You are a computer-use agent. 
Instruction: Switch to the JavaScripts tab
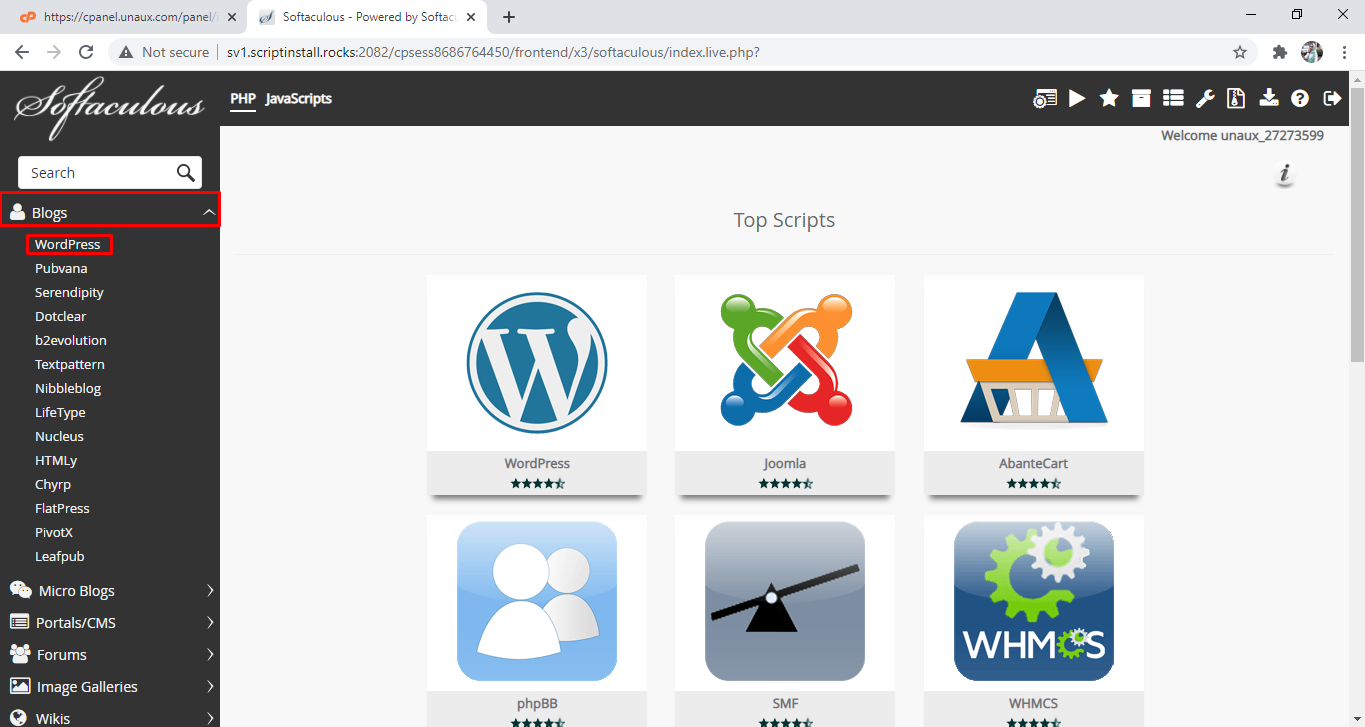click(299, 98)
